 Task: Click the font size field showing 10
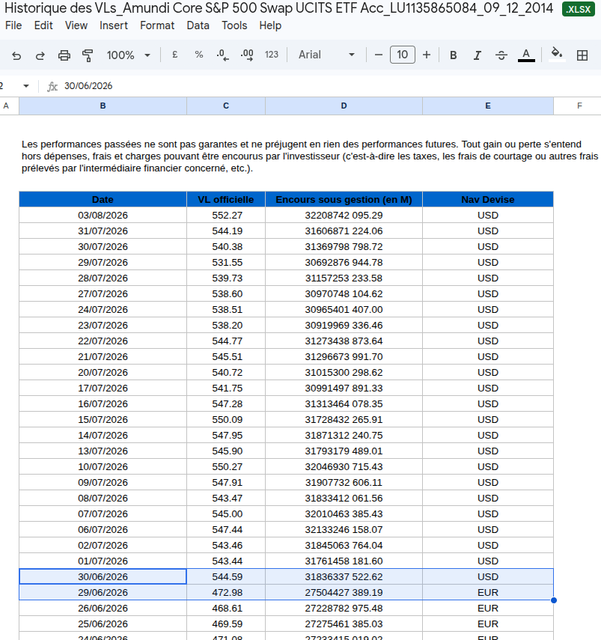[403, 55]
